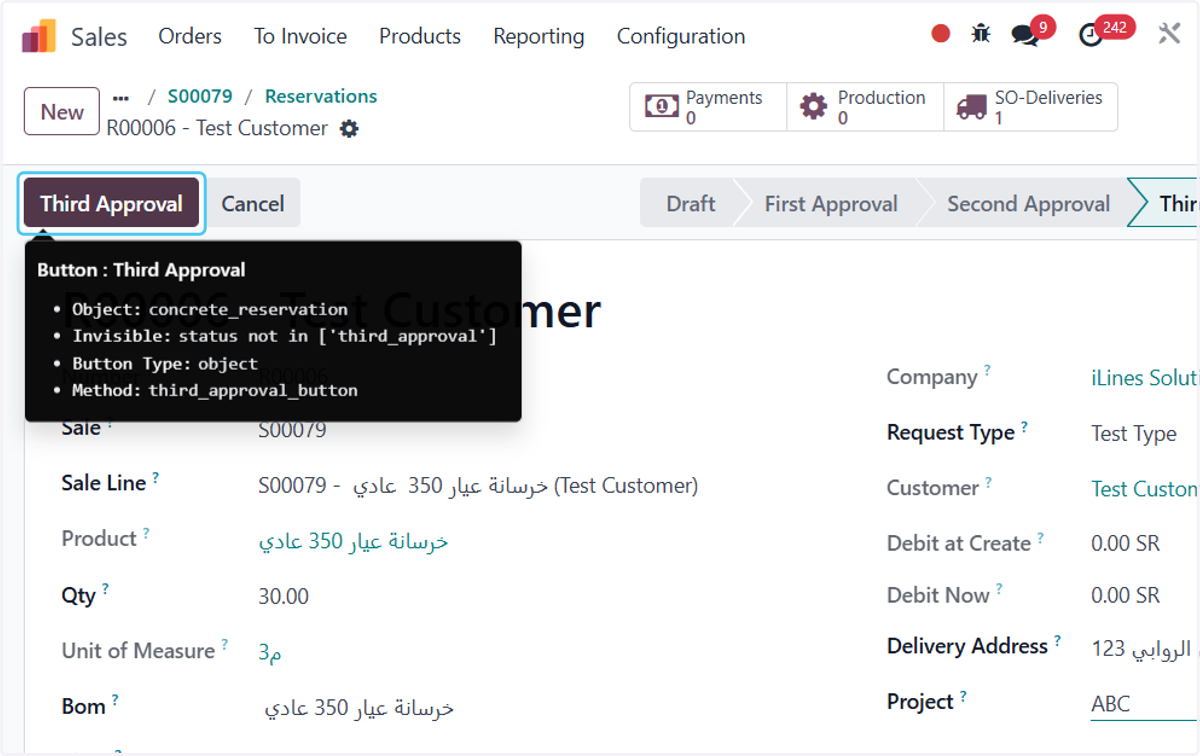Open the Production stat button
The height and width of the screenshot is (756, 1200).
point(865,107)
